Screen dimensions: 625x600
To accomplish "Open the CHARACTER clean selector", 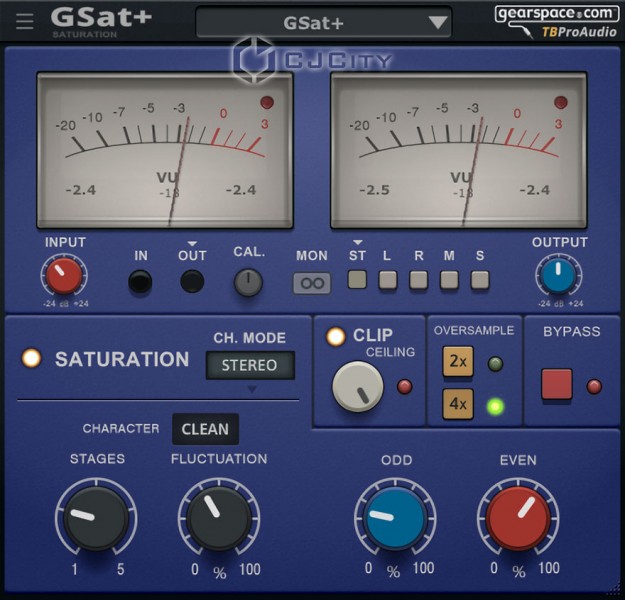I will (205, 429).
